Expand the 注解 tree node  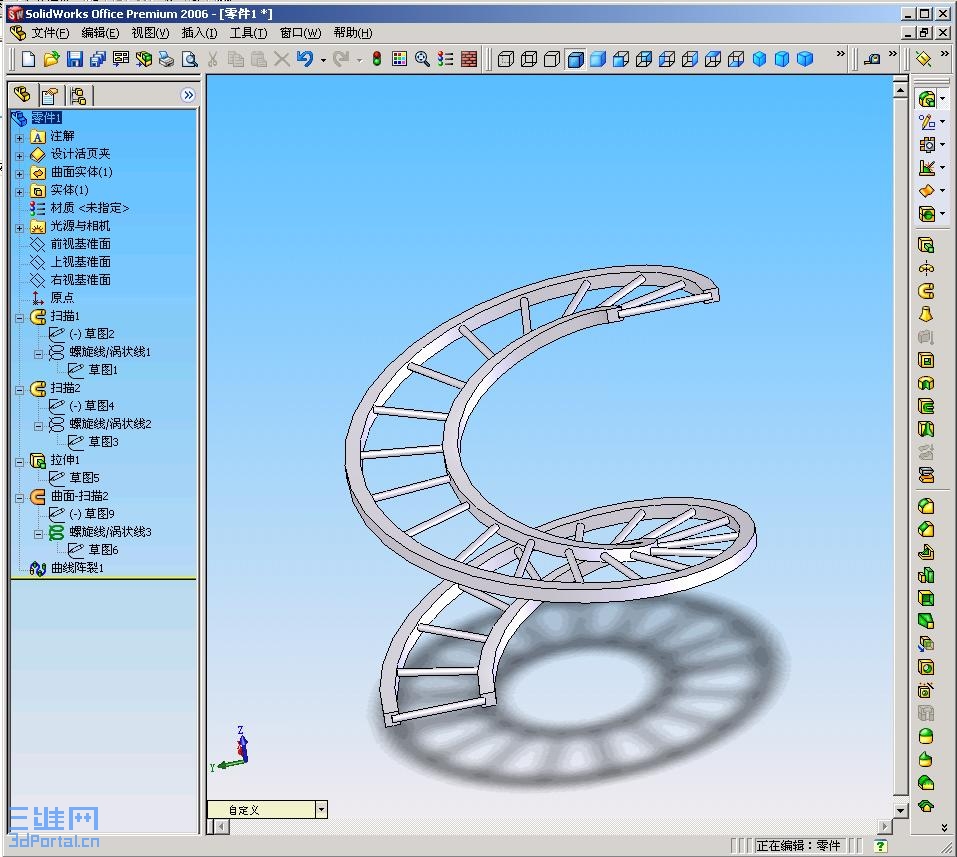coord(20,138)
